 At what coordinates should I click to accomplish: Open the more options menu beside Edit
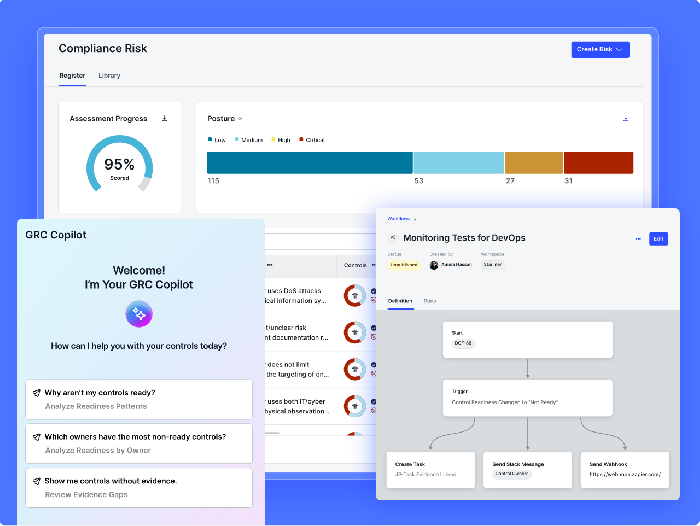tap(638, 239)
